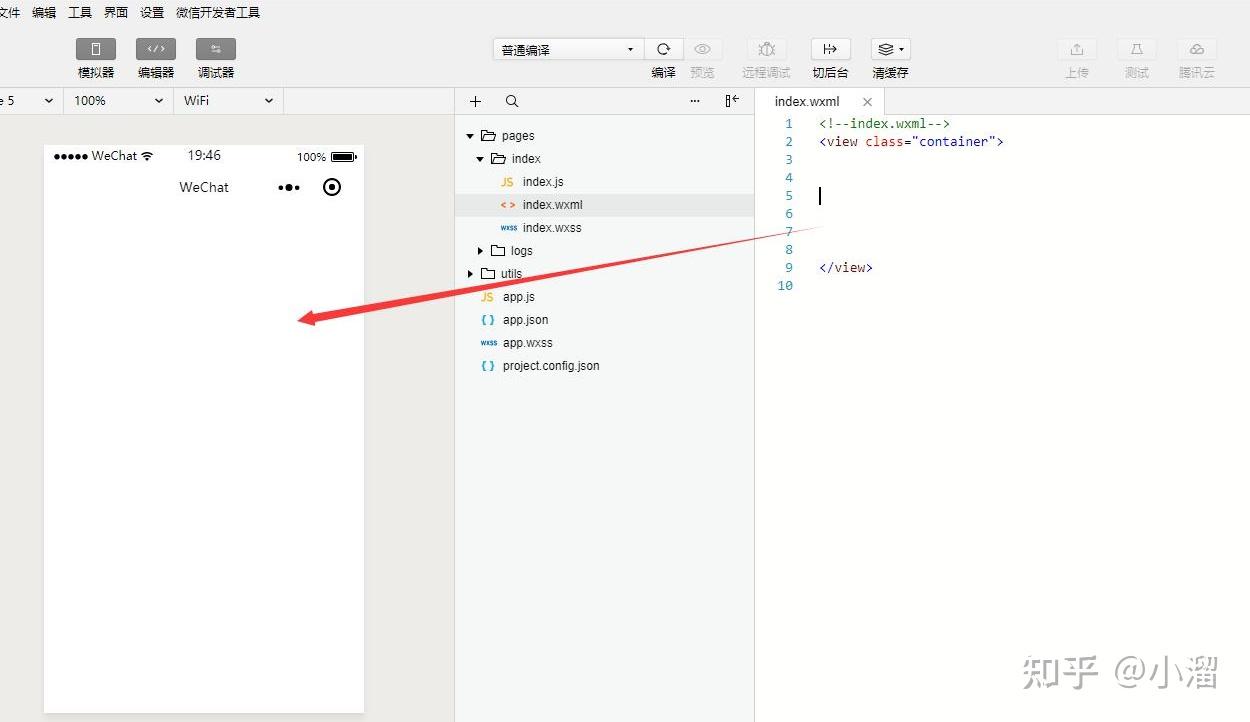Open the clear cache (清缓存) layers dropdown

coord(890,49)
